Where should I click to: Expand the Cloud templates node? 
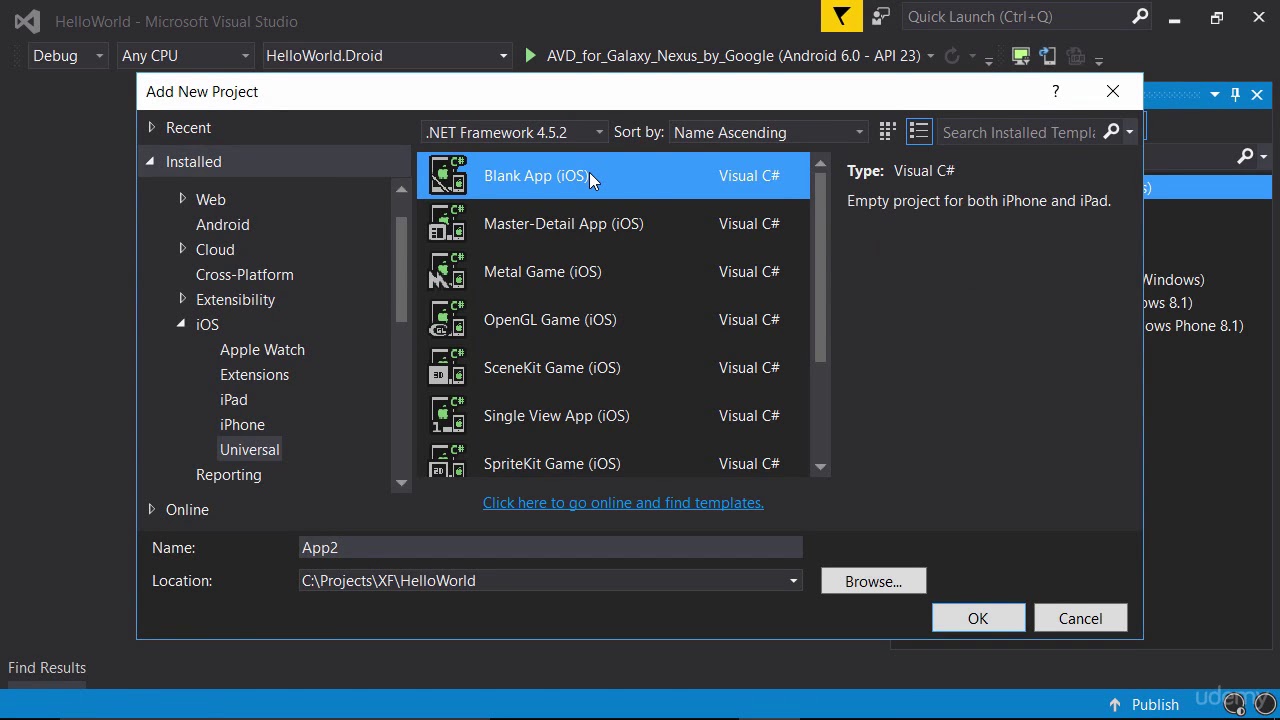coord(182,249)
